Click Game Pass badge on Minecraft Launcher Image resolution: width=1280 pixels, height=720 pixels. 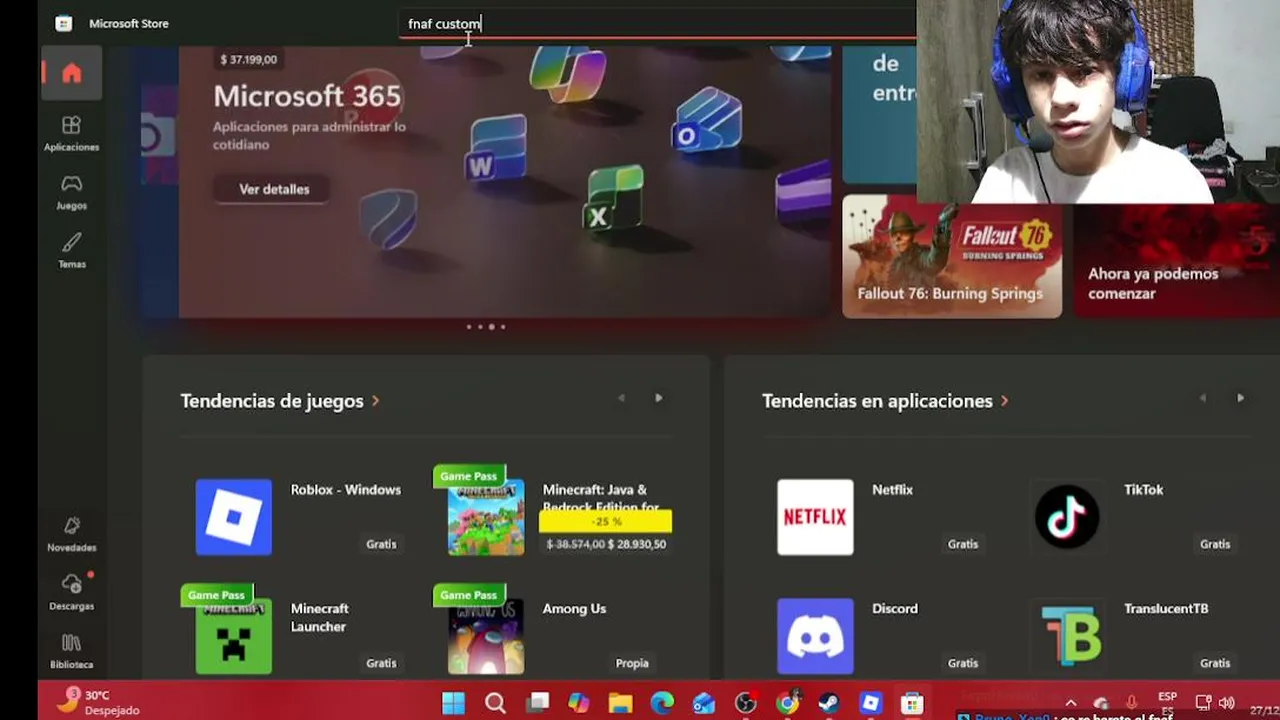click(216, 595)
